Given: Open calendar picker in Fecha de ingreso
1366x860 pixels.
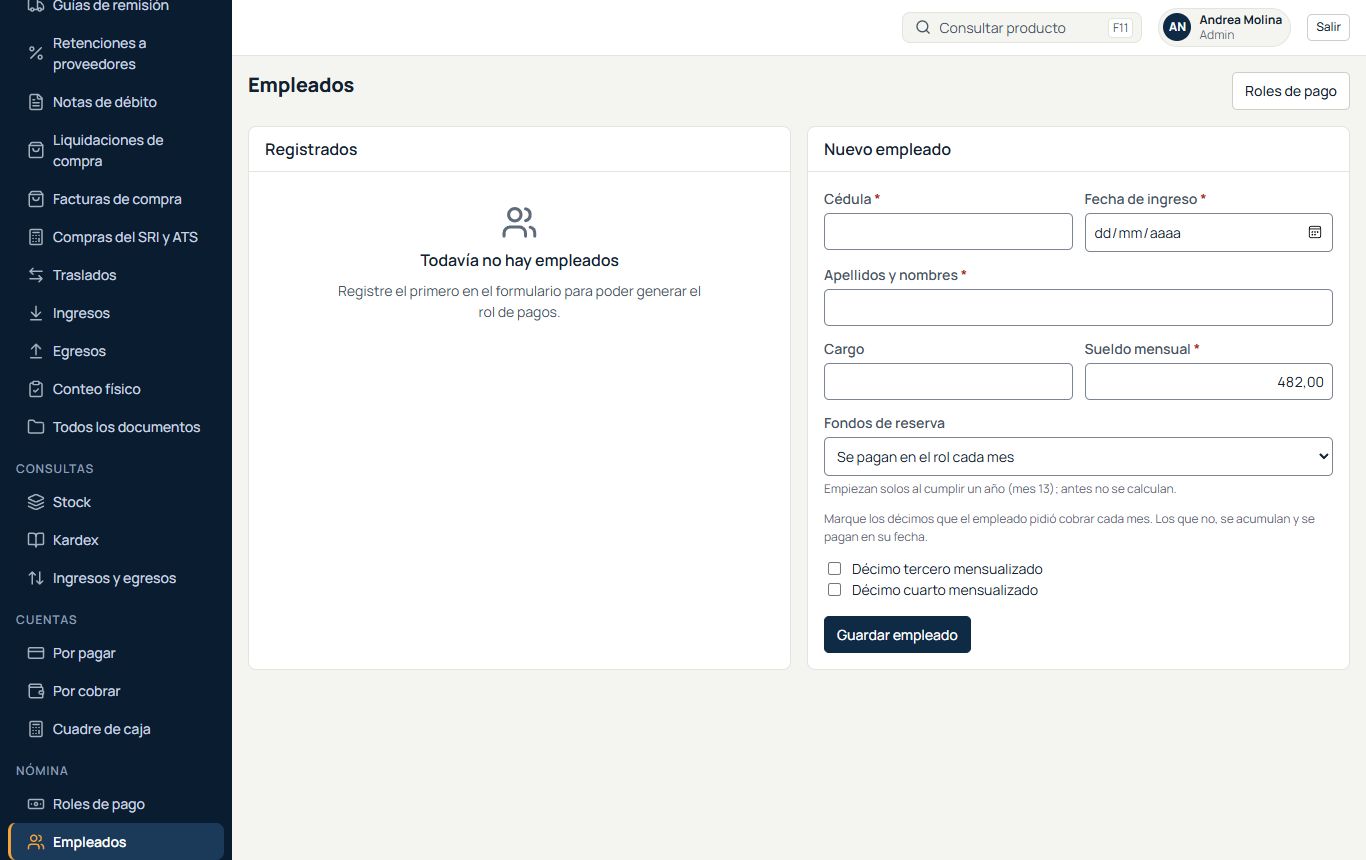Looking at the screenshot, I should click(x=1315, y=232).
